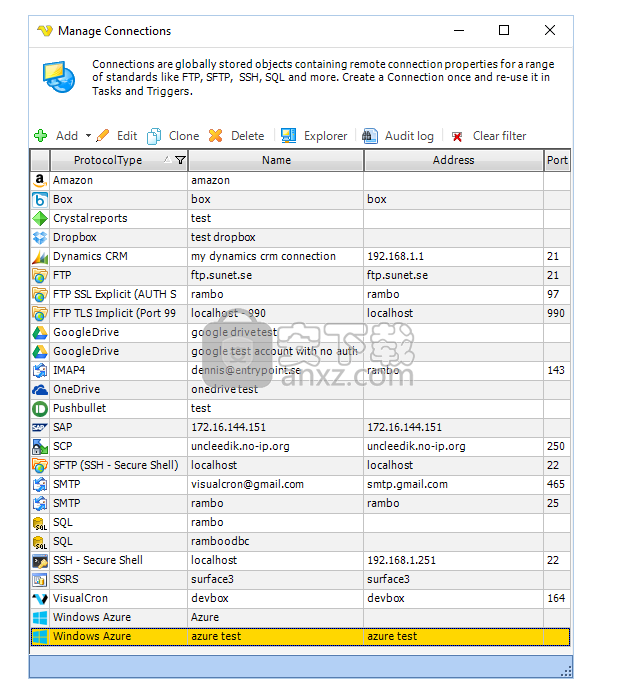Open the Audit log icon
This screenshot has width=620, height=699.
click(x=370, y=136)
